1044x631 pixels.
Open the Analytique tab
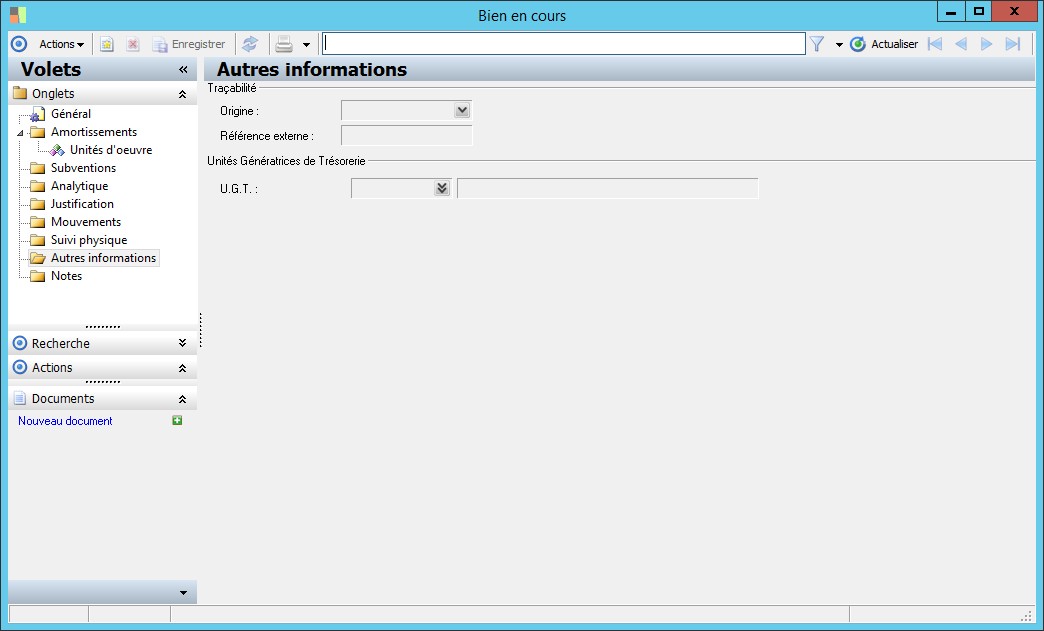[x=79, y=186]
